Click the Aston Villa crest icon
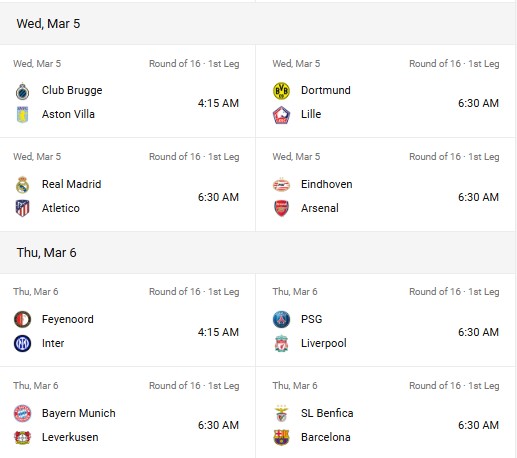The image size is (517, 458). click(22, 115)
